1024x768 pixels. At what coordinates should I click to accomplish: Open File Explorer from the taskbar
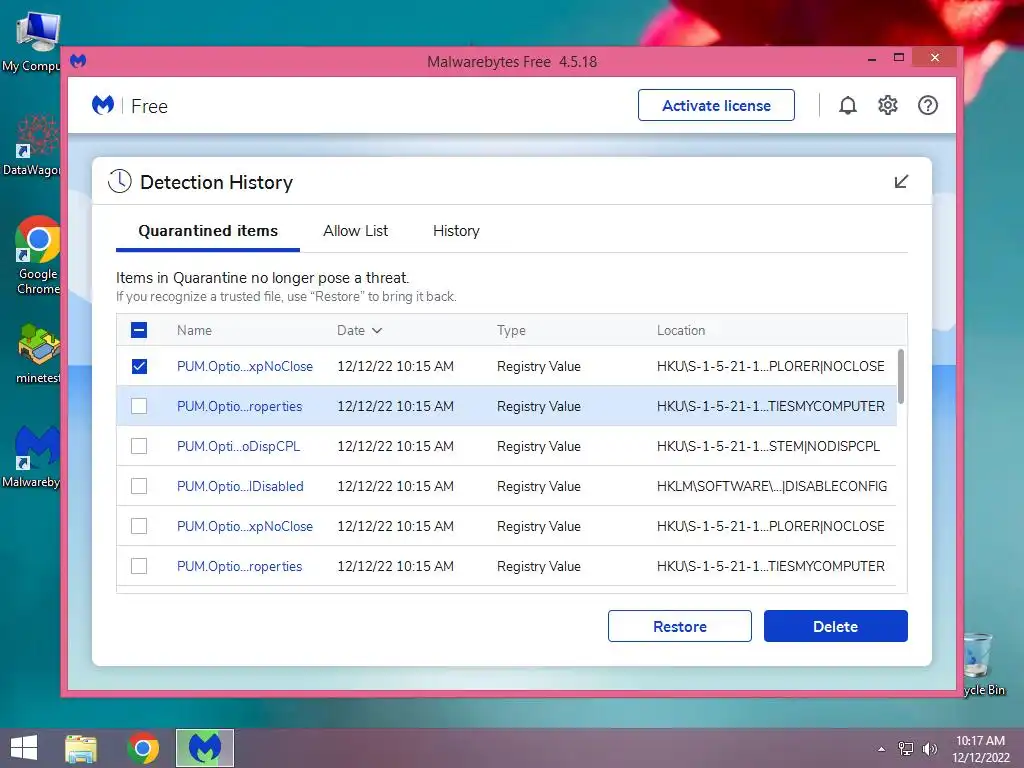pyautogui.click(x=81, y=748)
